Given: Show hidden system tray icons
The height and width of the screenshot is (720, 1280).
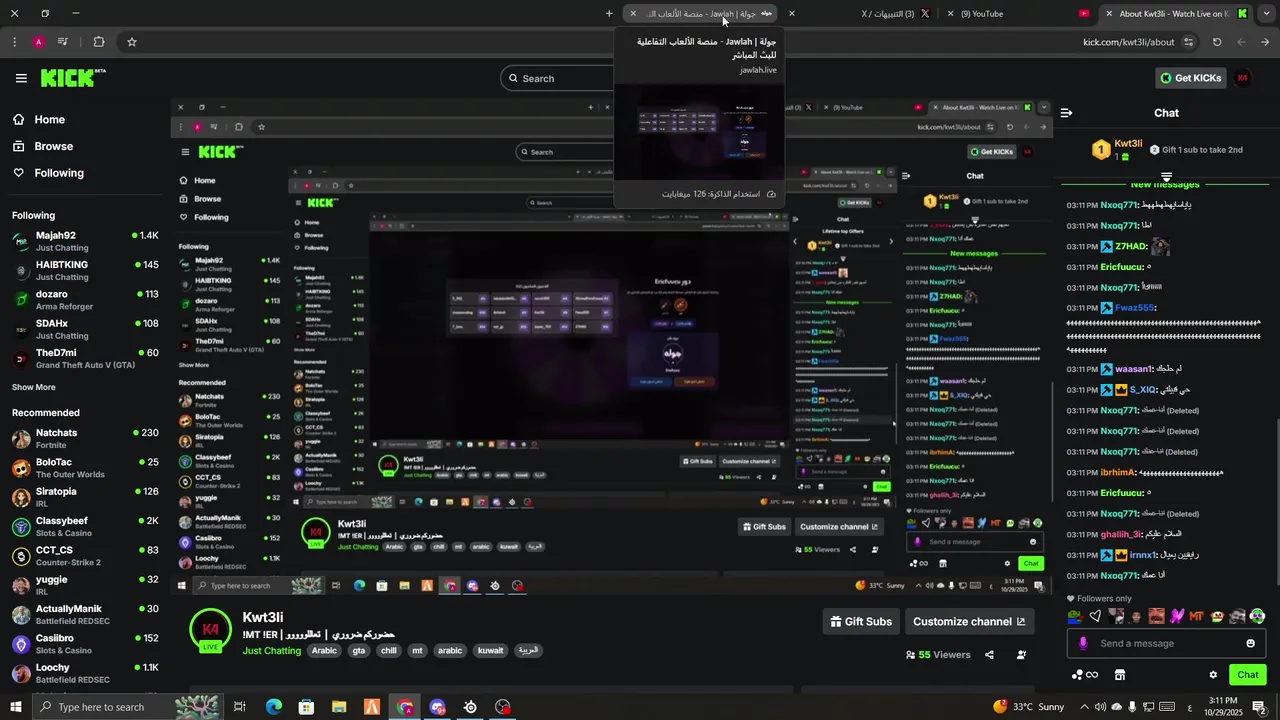Looking at the screenshot, I should click(x=1085, y=707).
